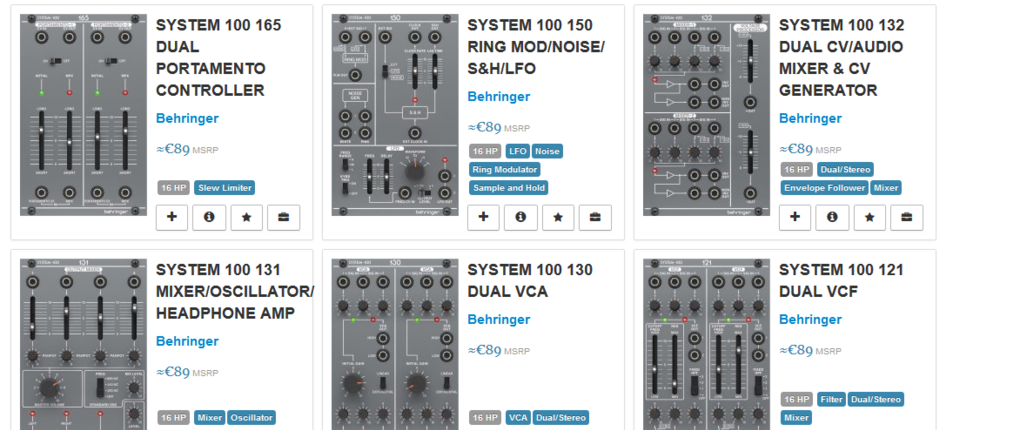Add System 100 150 module with plus icon
Screen dimensions: 1020x430
click(x=483, y=217)
